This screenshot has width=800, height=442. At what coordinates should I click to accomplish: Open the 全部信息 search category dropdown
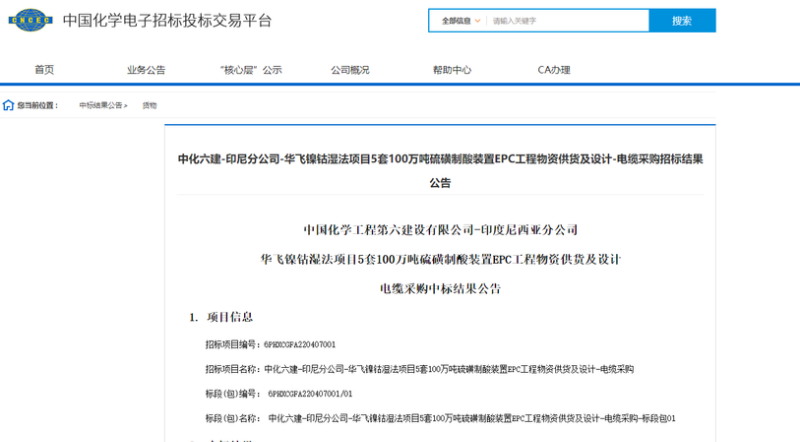click(461, 21)
